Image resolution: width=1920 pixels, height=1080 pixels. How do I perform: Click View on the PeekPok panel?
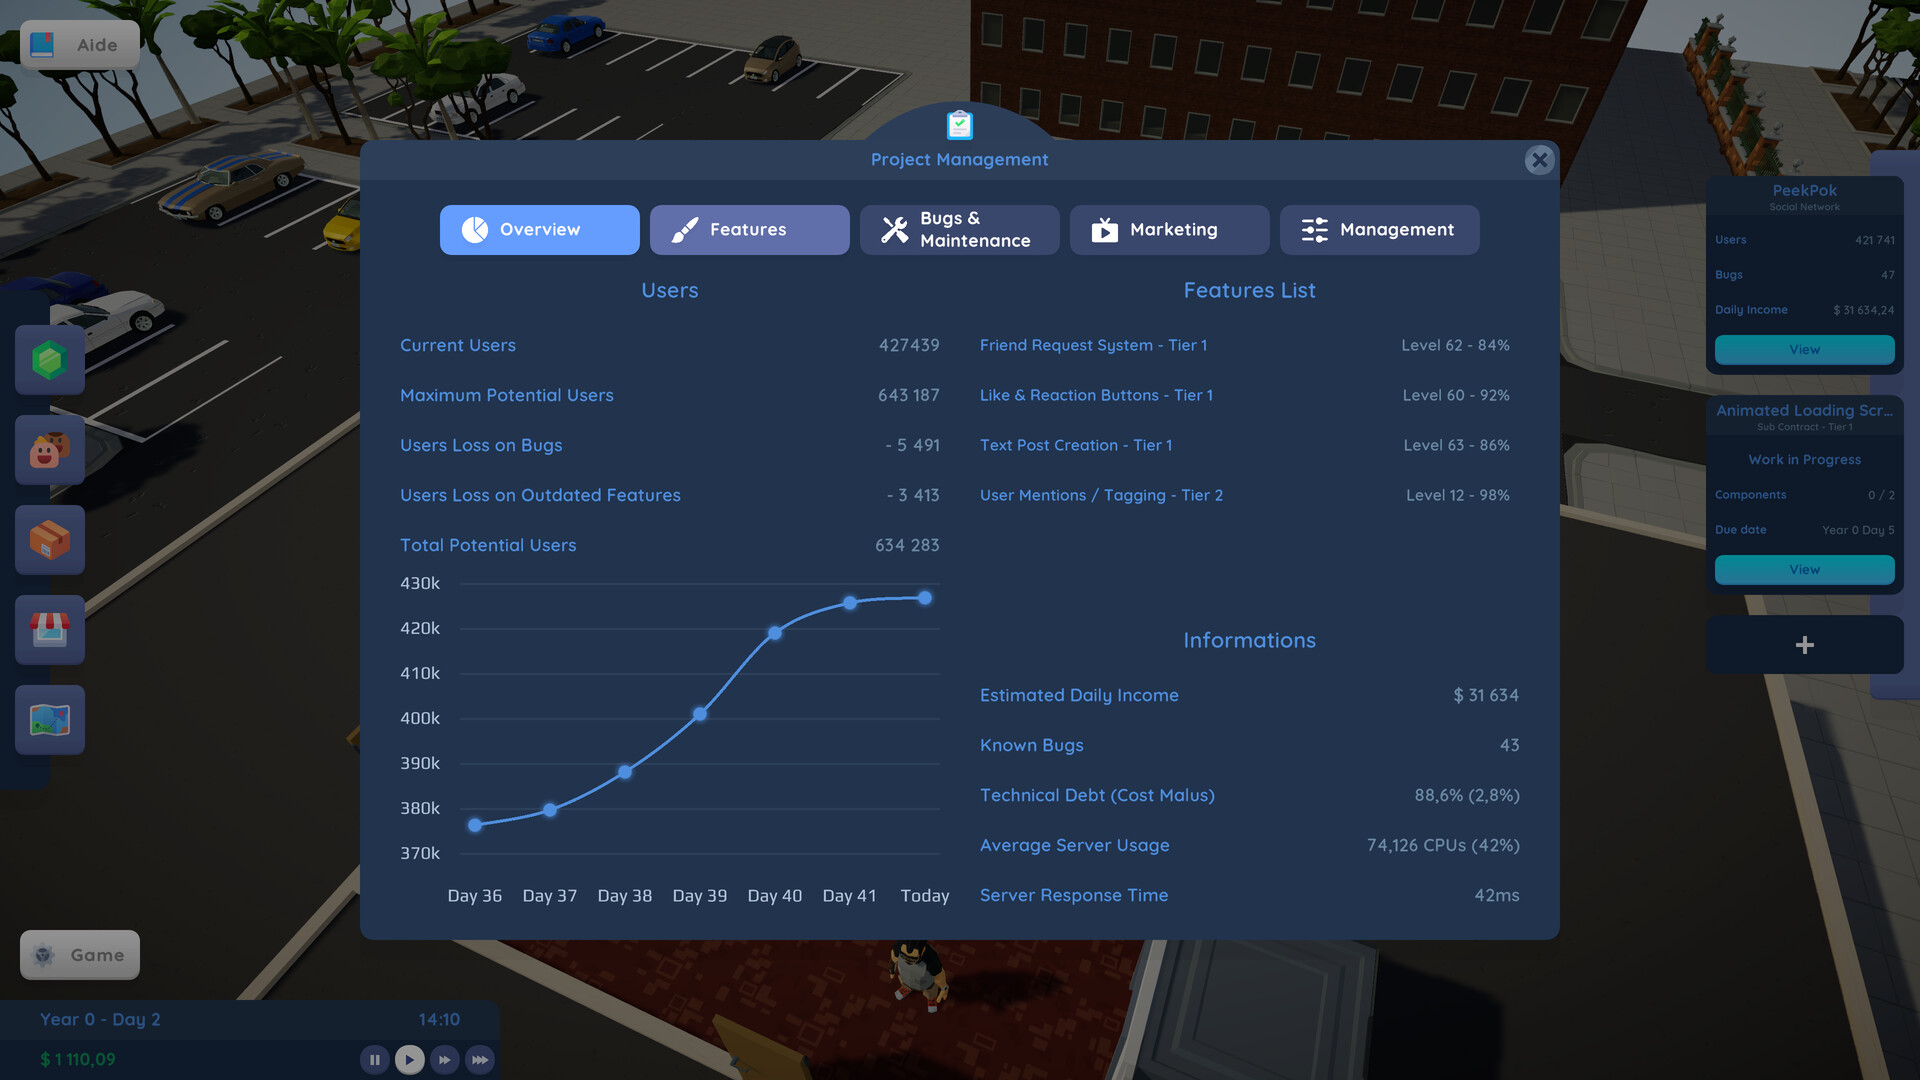pyautogui.click(x=1804, y=349)
